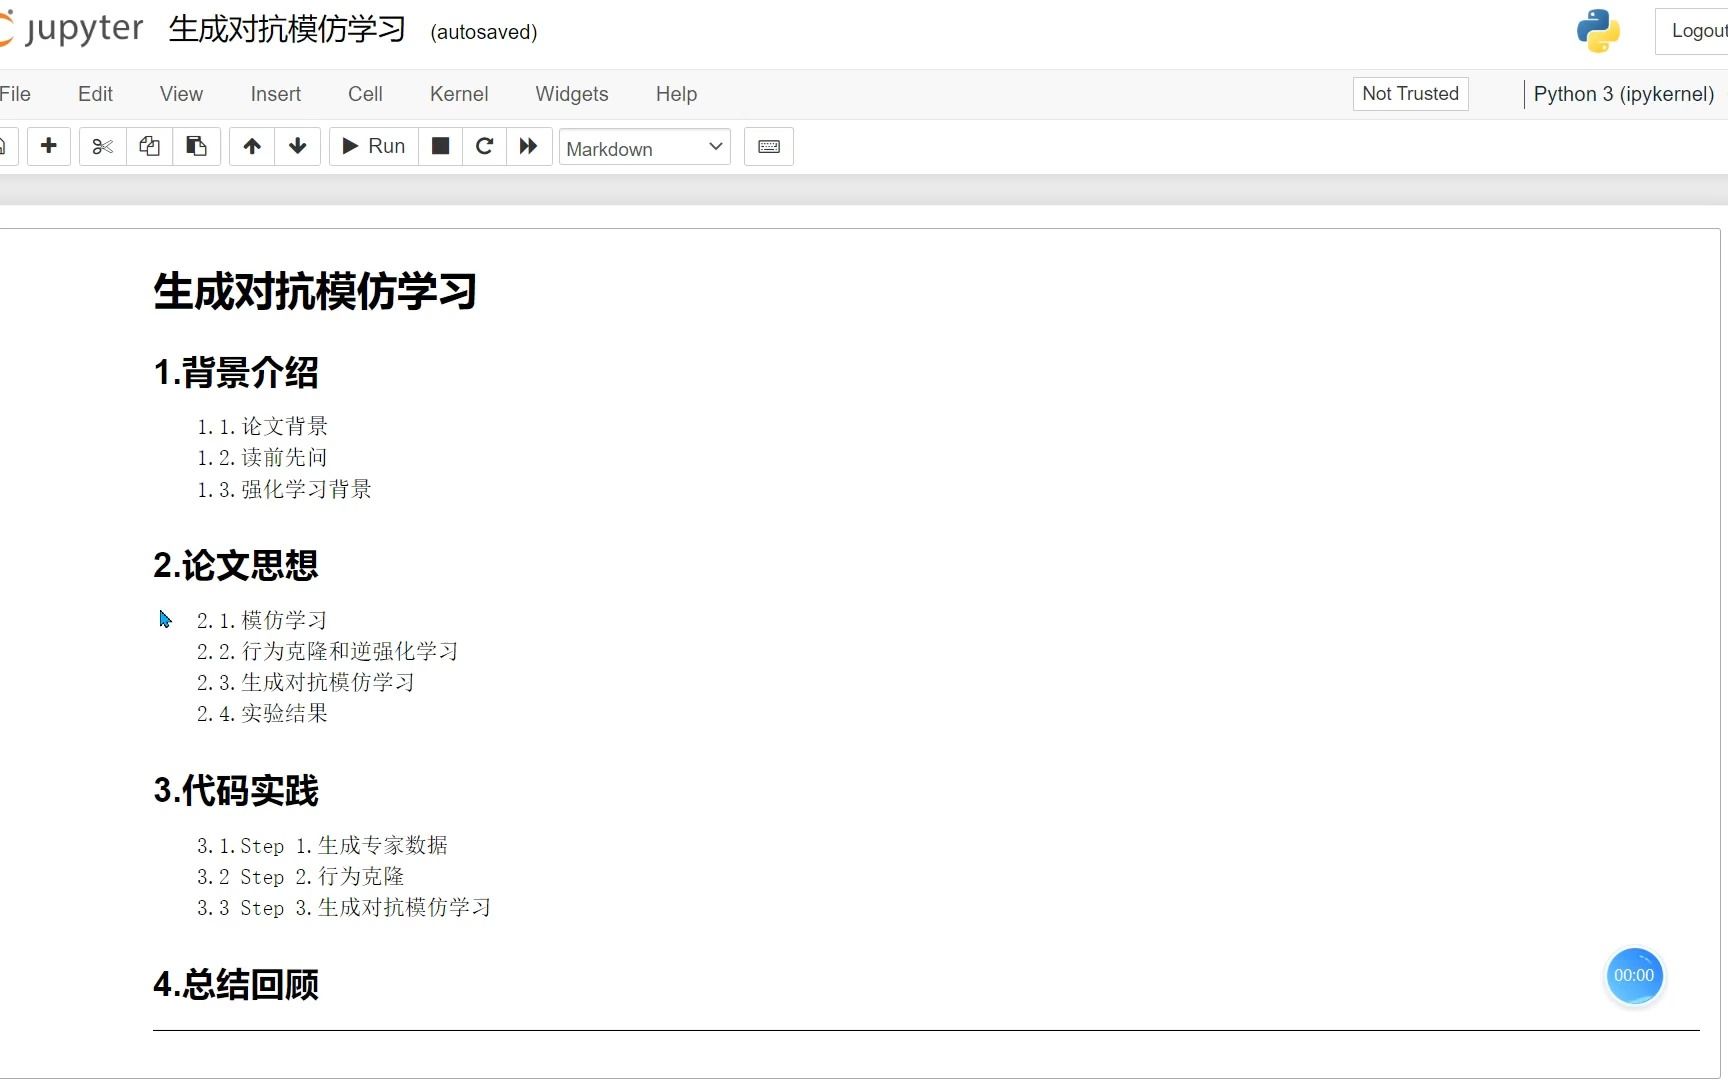
Task: Open the Widgets menu
Action: (572, 94)
